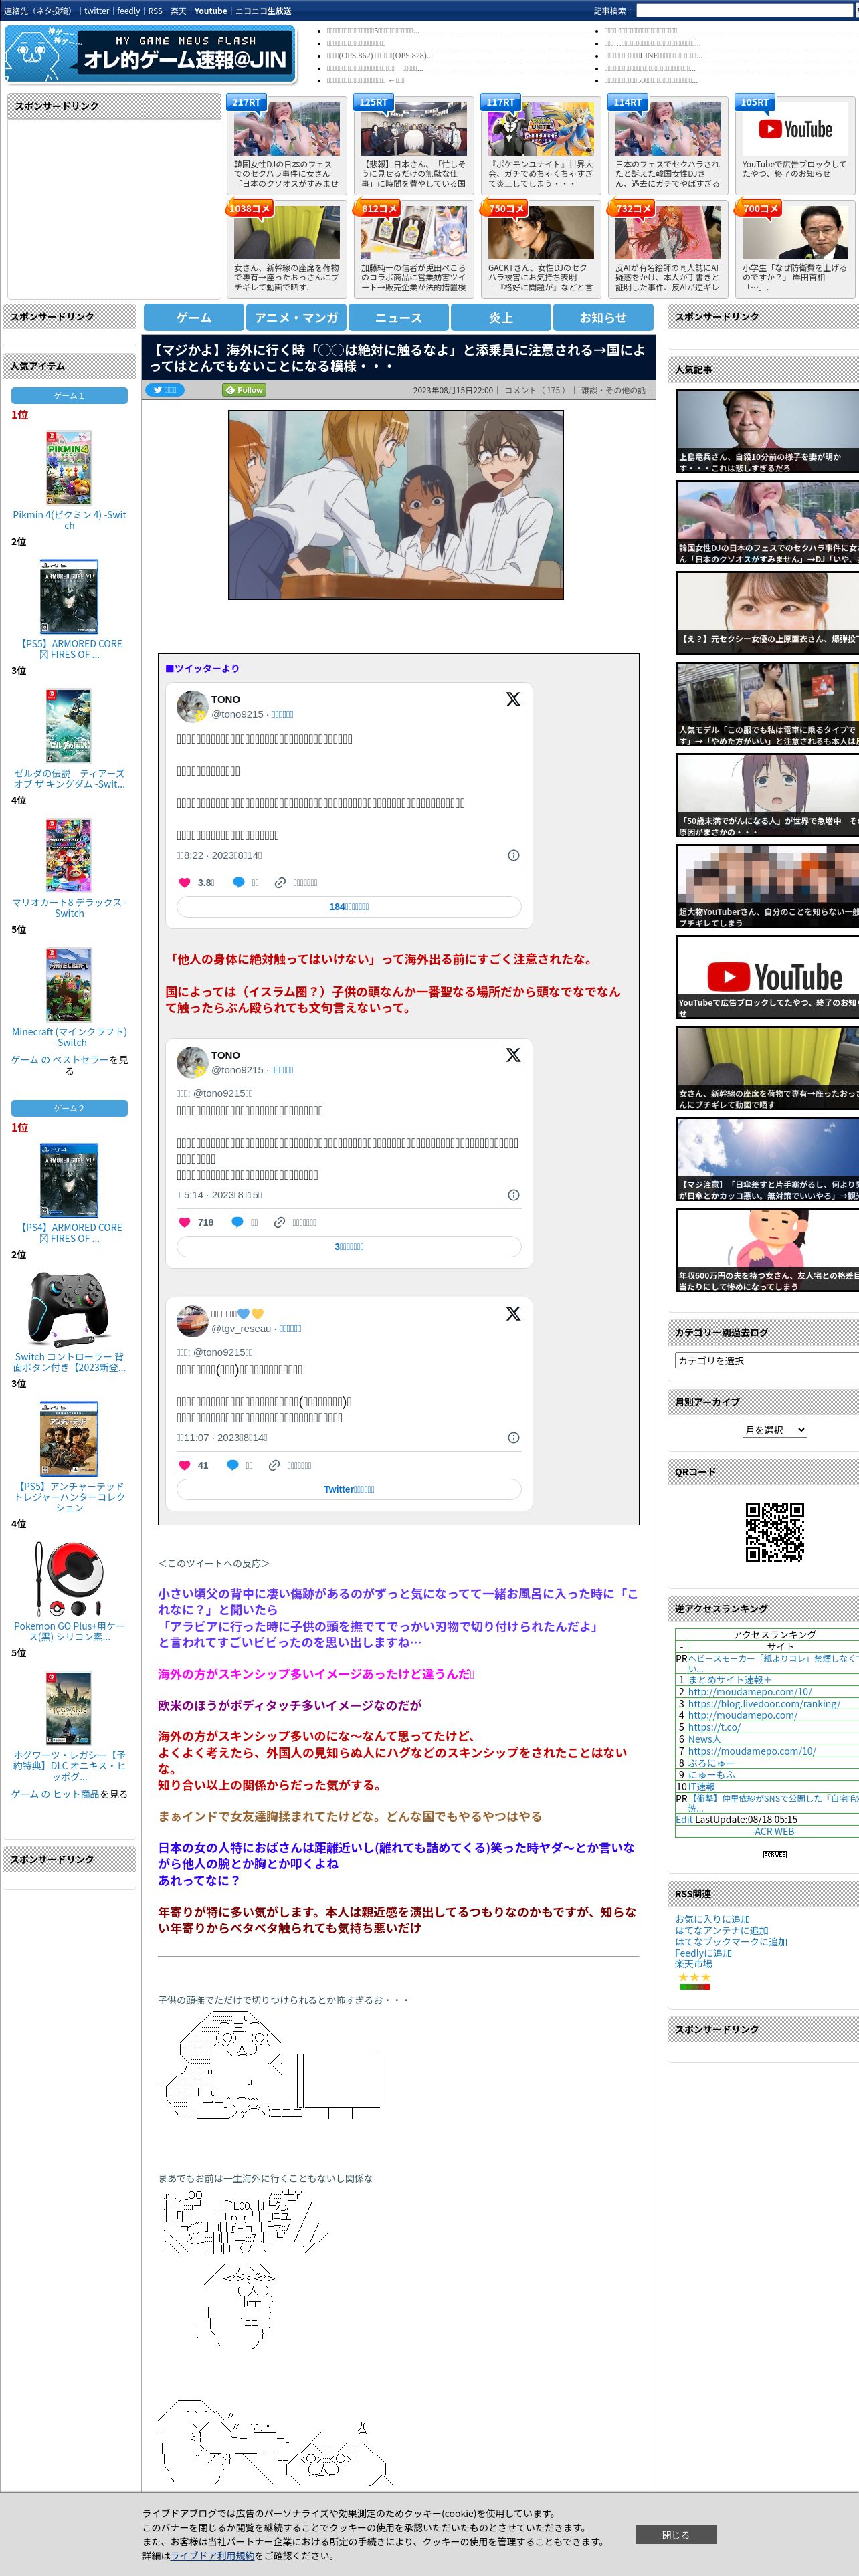Open the コメント（175） link
Viewport: 859px width, 2576px height.
(x=536, y=390)
